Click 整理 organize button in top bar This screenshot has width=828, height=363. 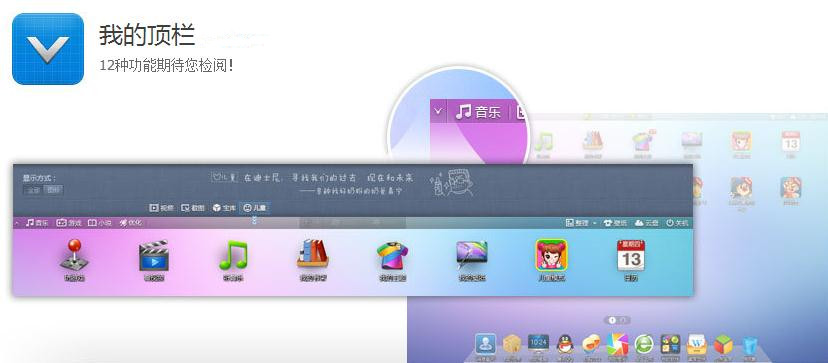pyautogui.click(x=577, y=223)
